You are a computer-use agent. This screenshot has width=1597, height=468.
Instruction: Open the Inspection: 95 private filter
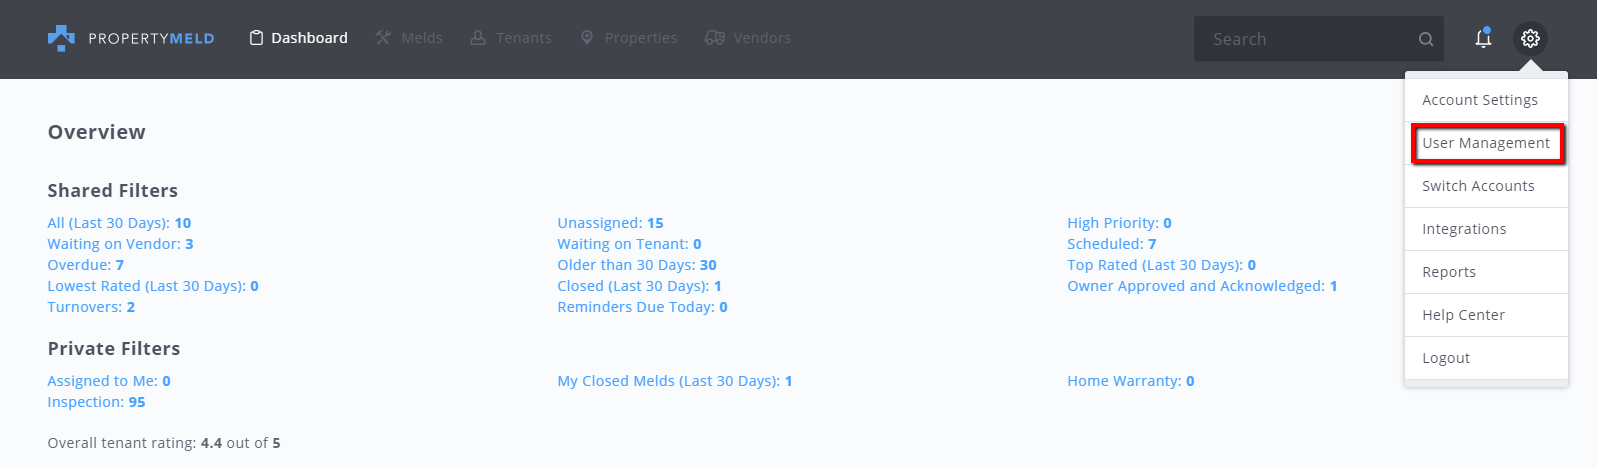tap(96, 402)
